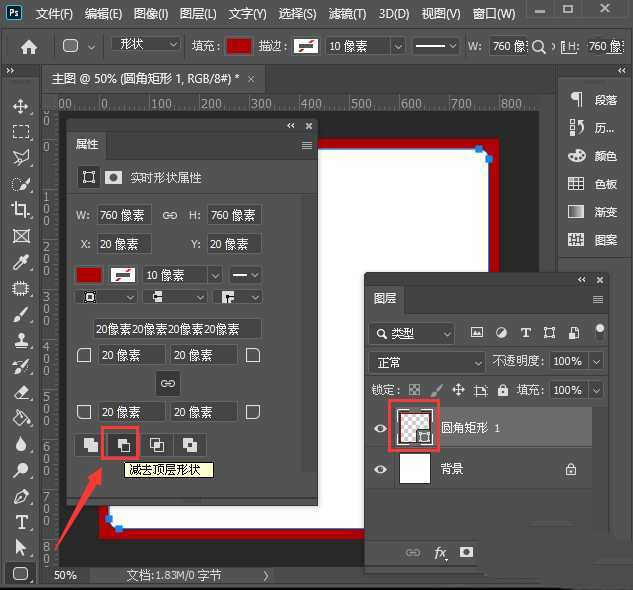The width and height of the screenshot is (633, 590).
Task: Select the Zoom tool in toolbar
Action: (x=21, y=470)
